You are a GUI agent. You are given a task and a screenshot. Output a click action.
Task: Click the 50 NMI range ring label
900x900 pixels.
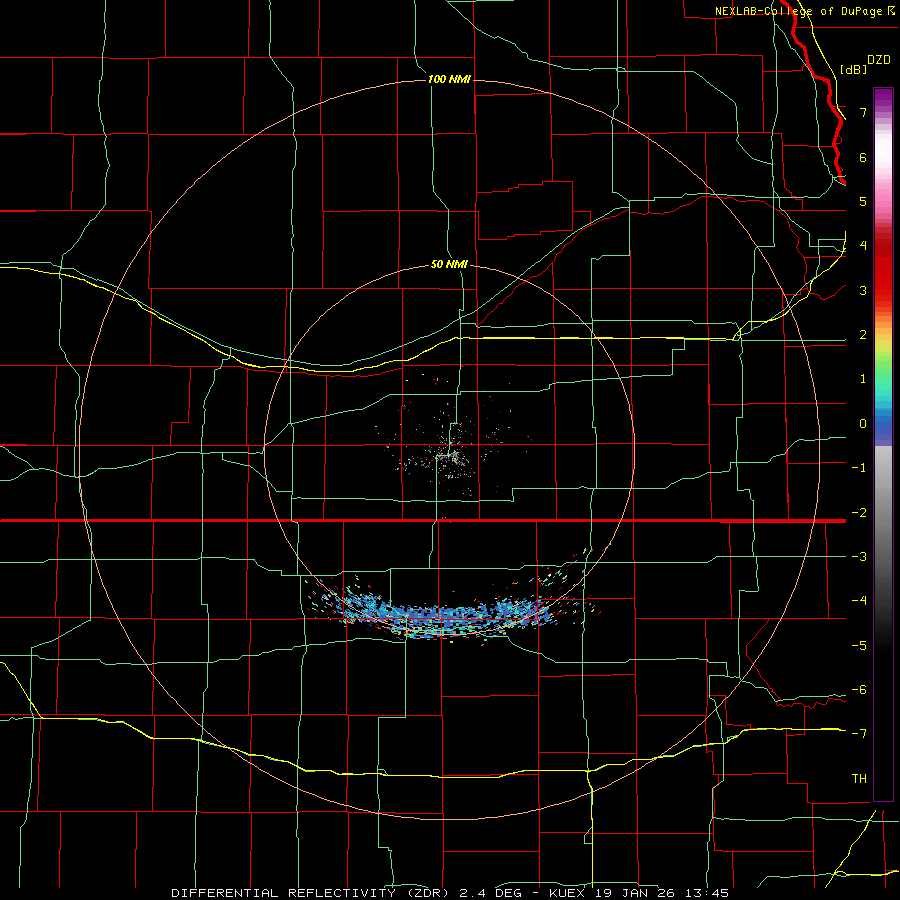449,264
